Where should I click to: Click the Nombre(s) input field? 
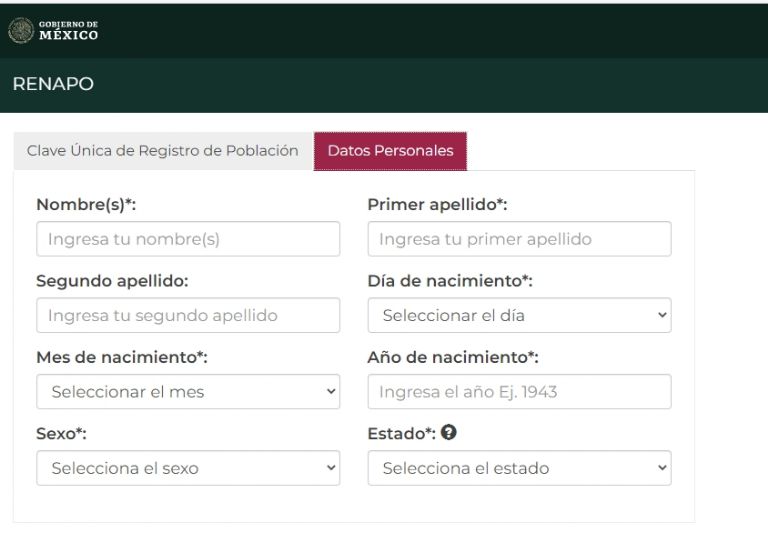point(188,239)
